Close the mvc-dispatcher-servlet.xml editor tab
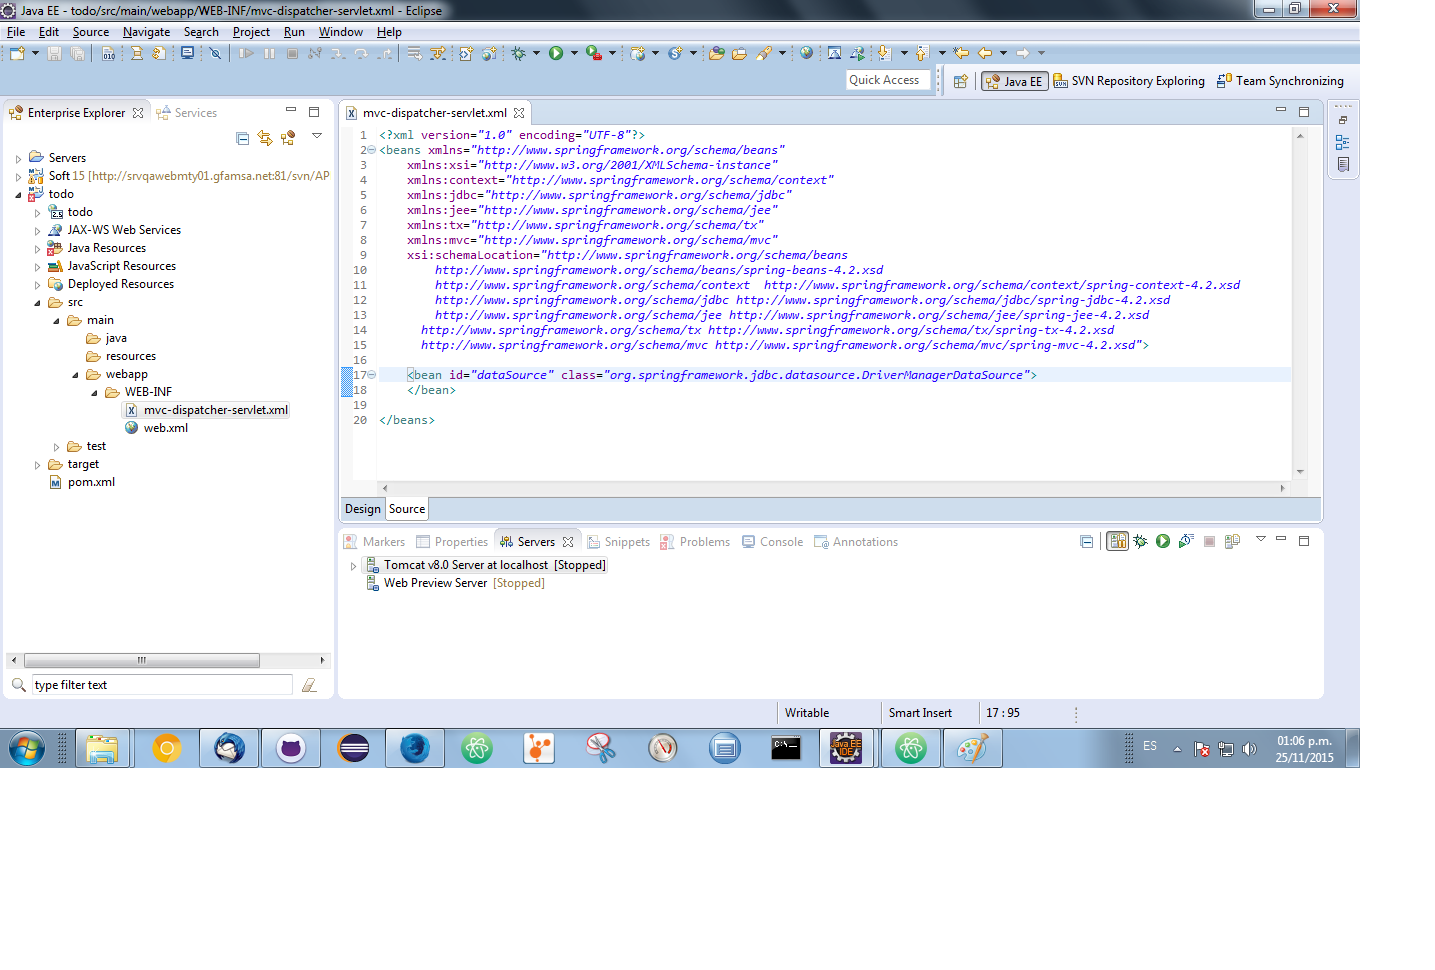The width and height of the screenshot is (1435, 970). (x=519, y=113)
